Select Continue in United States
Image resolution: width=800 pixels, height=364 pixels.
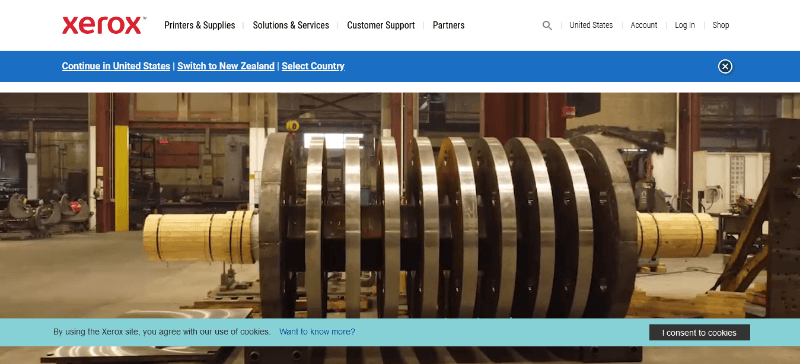tap(116, 66)
